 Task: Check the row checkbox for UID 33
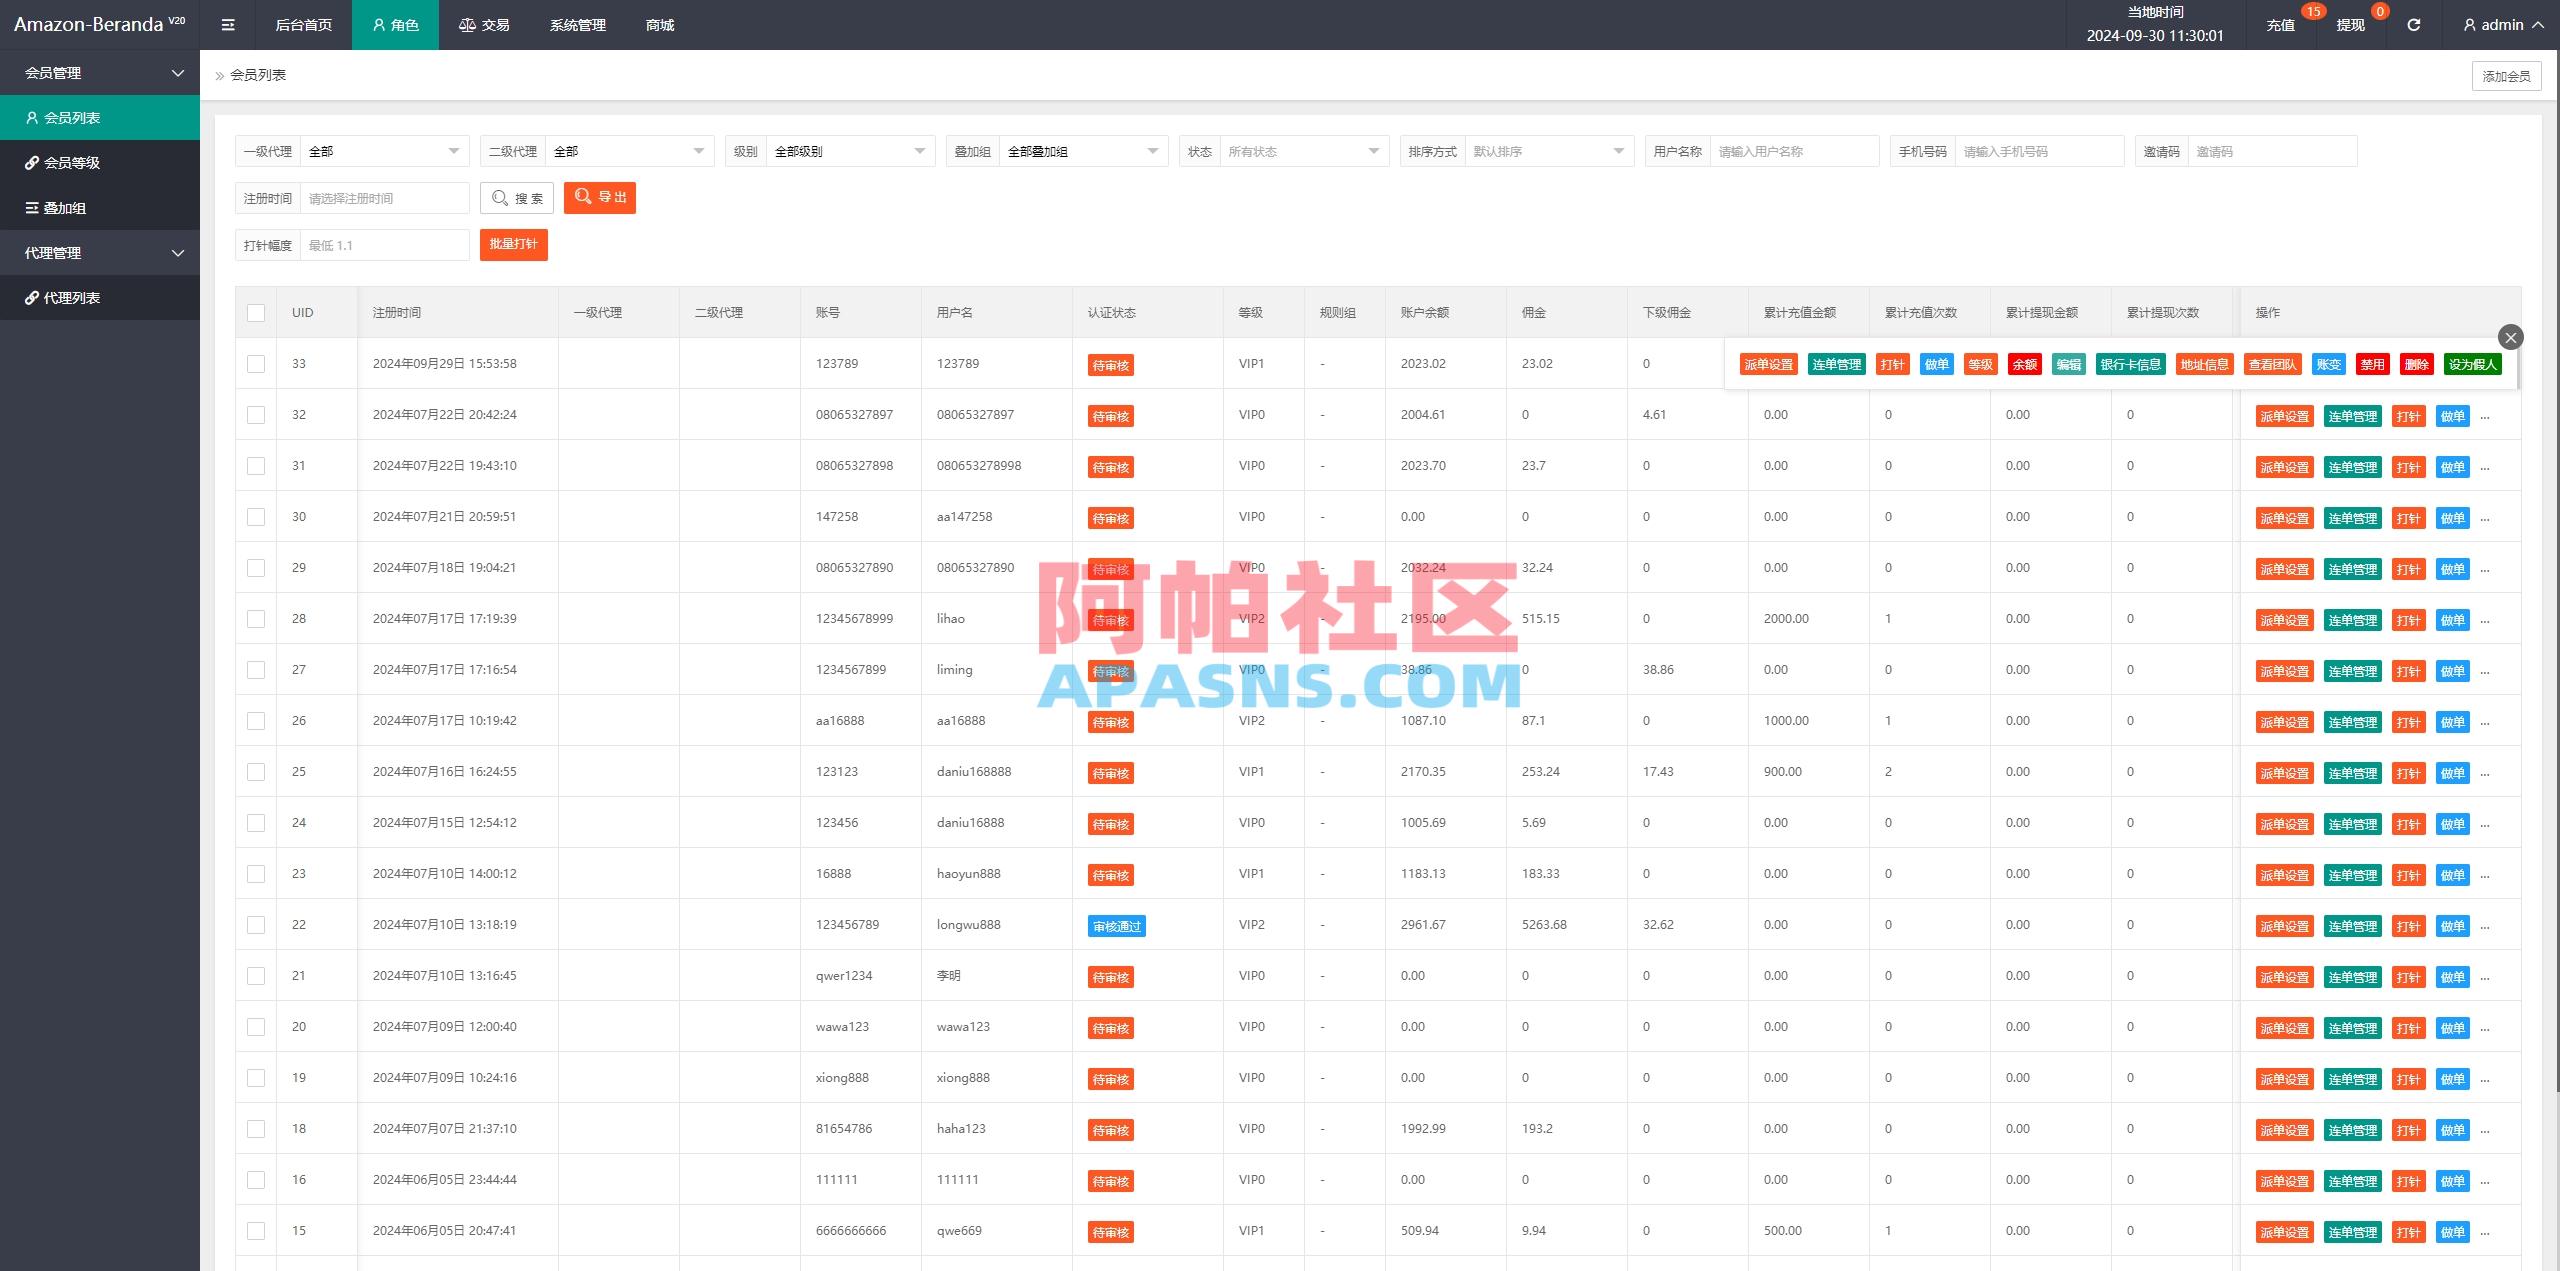[x=256, y=364]
